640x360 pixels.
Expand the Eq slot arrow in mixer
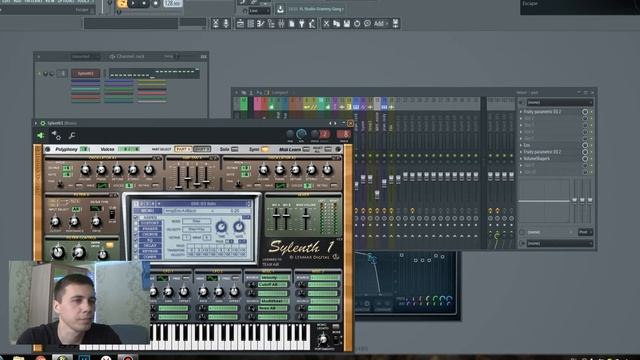pyautogui.click(x=521, y=145)
